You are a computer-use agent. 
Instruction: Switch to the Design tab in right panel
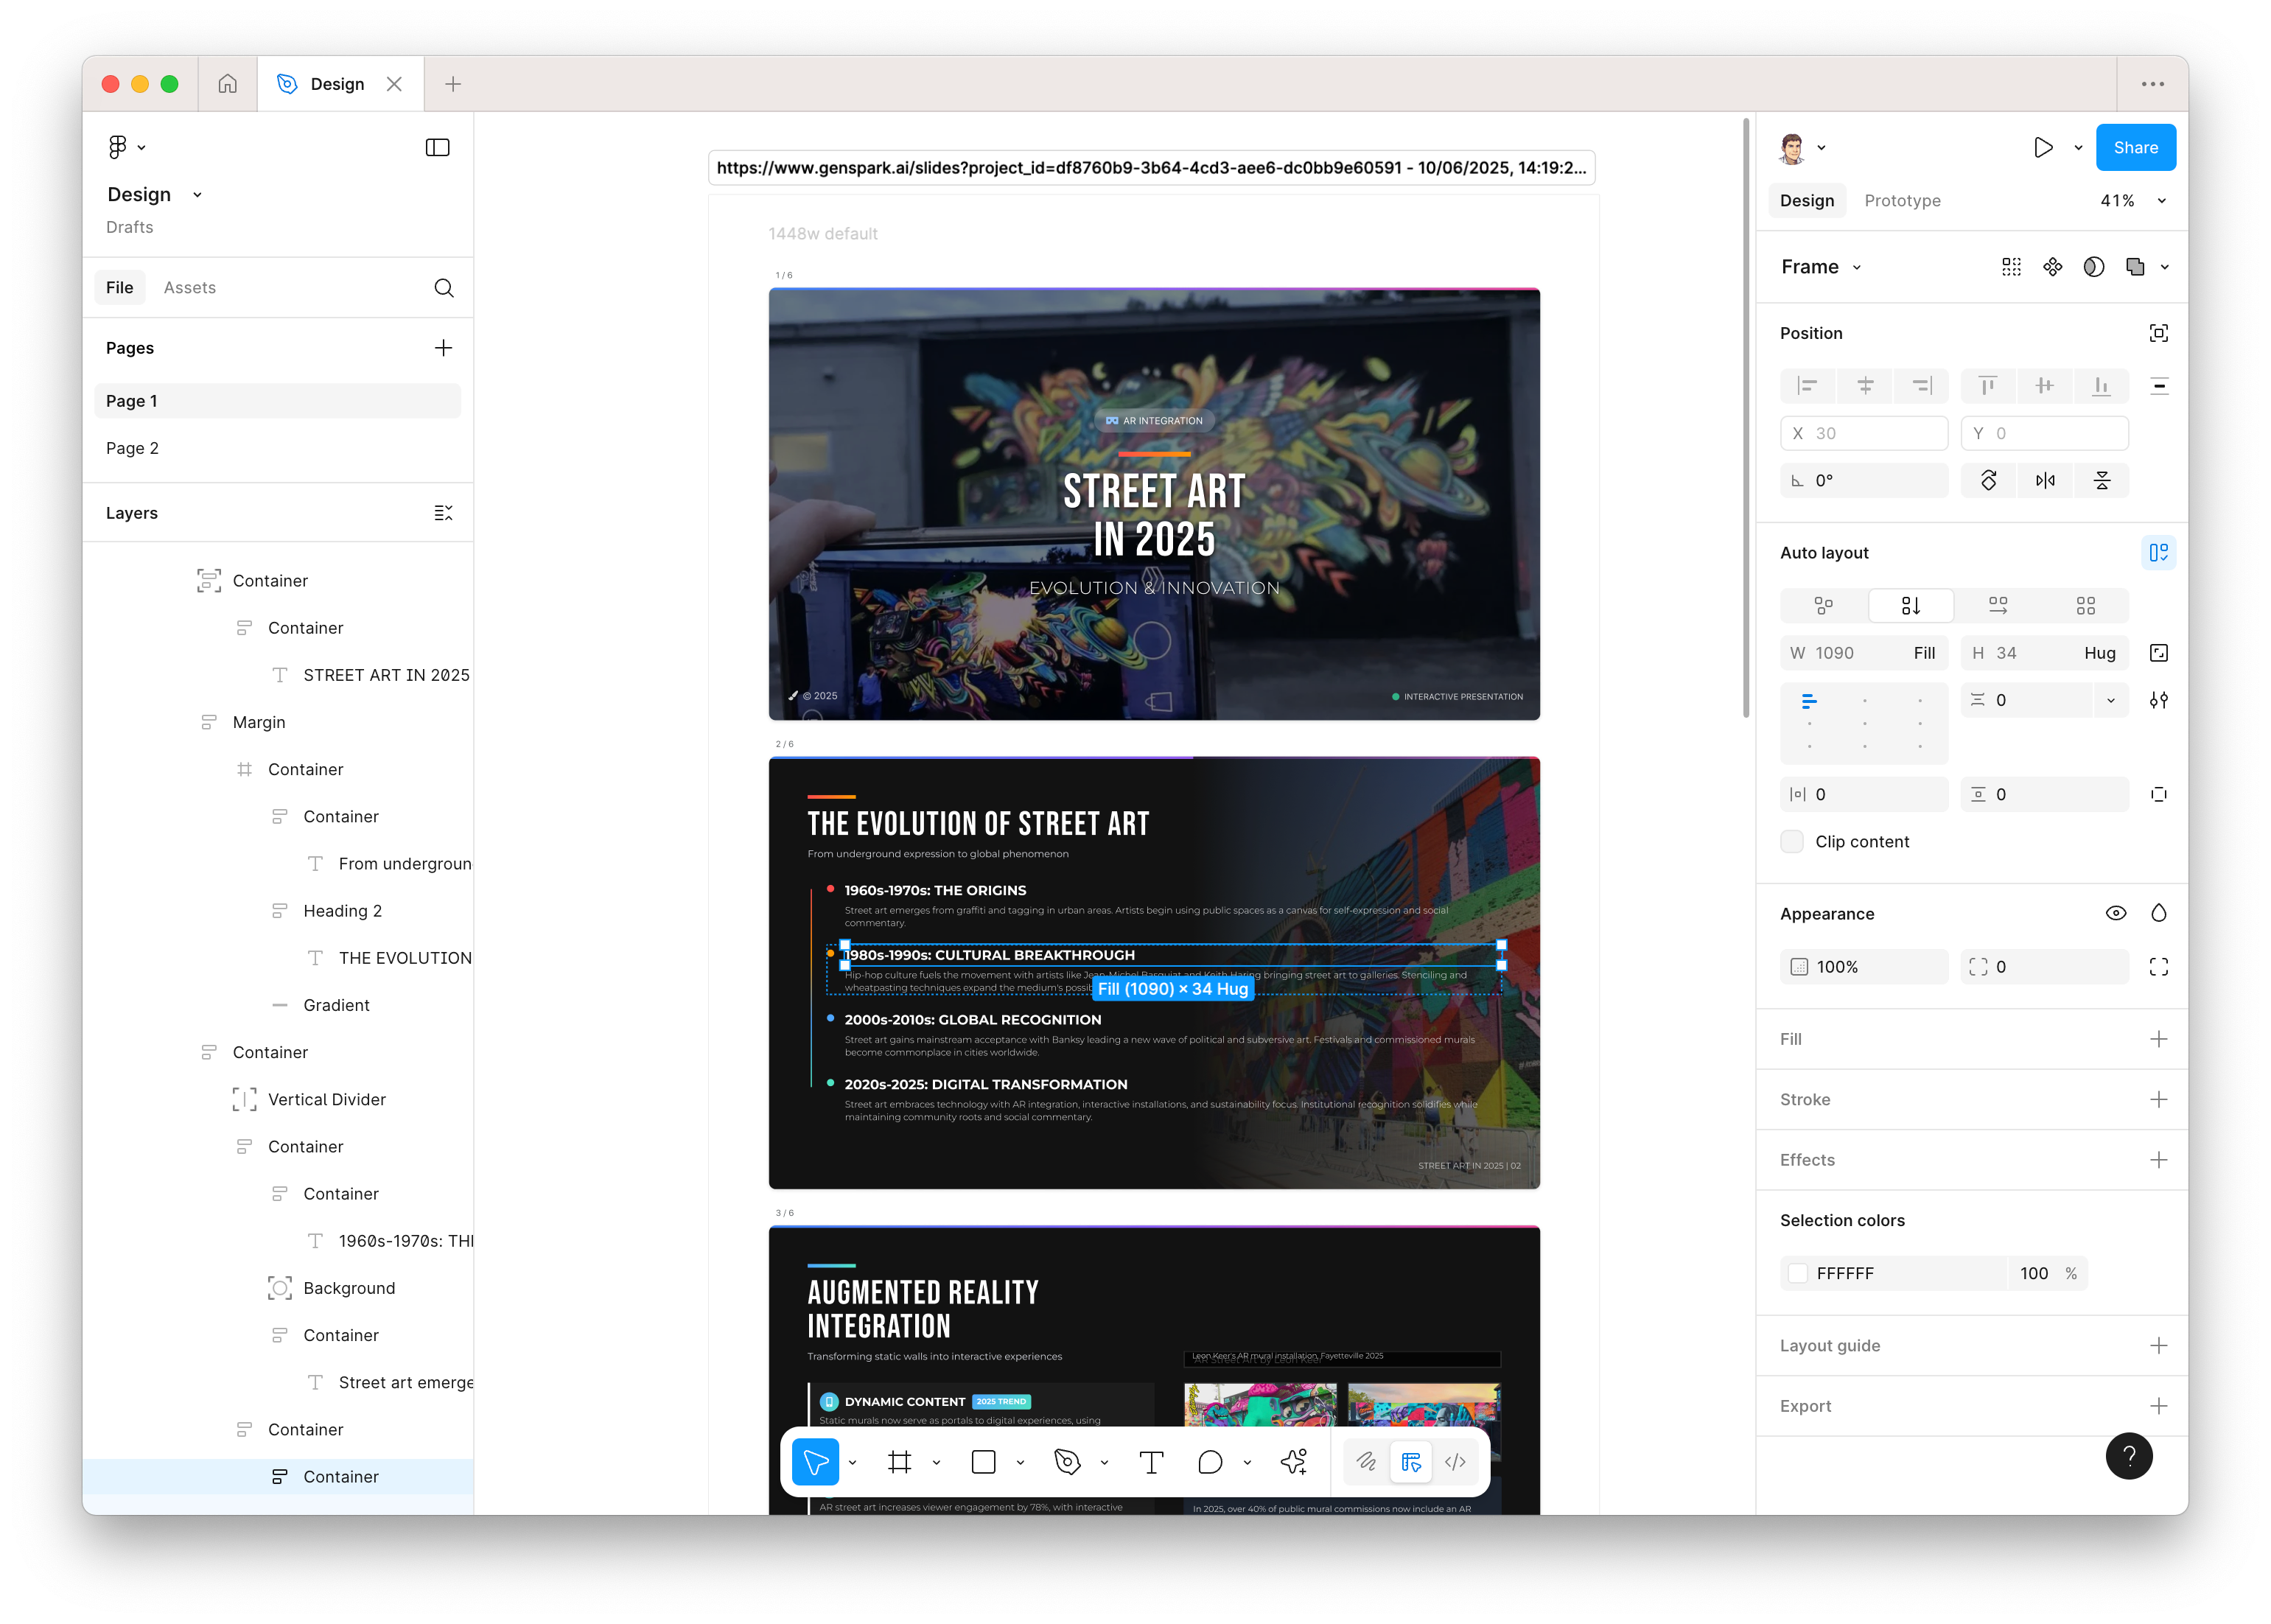tap(1807, 201)
